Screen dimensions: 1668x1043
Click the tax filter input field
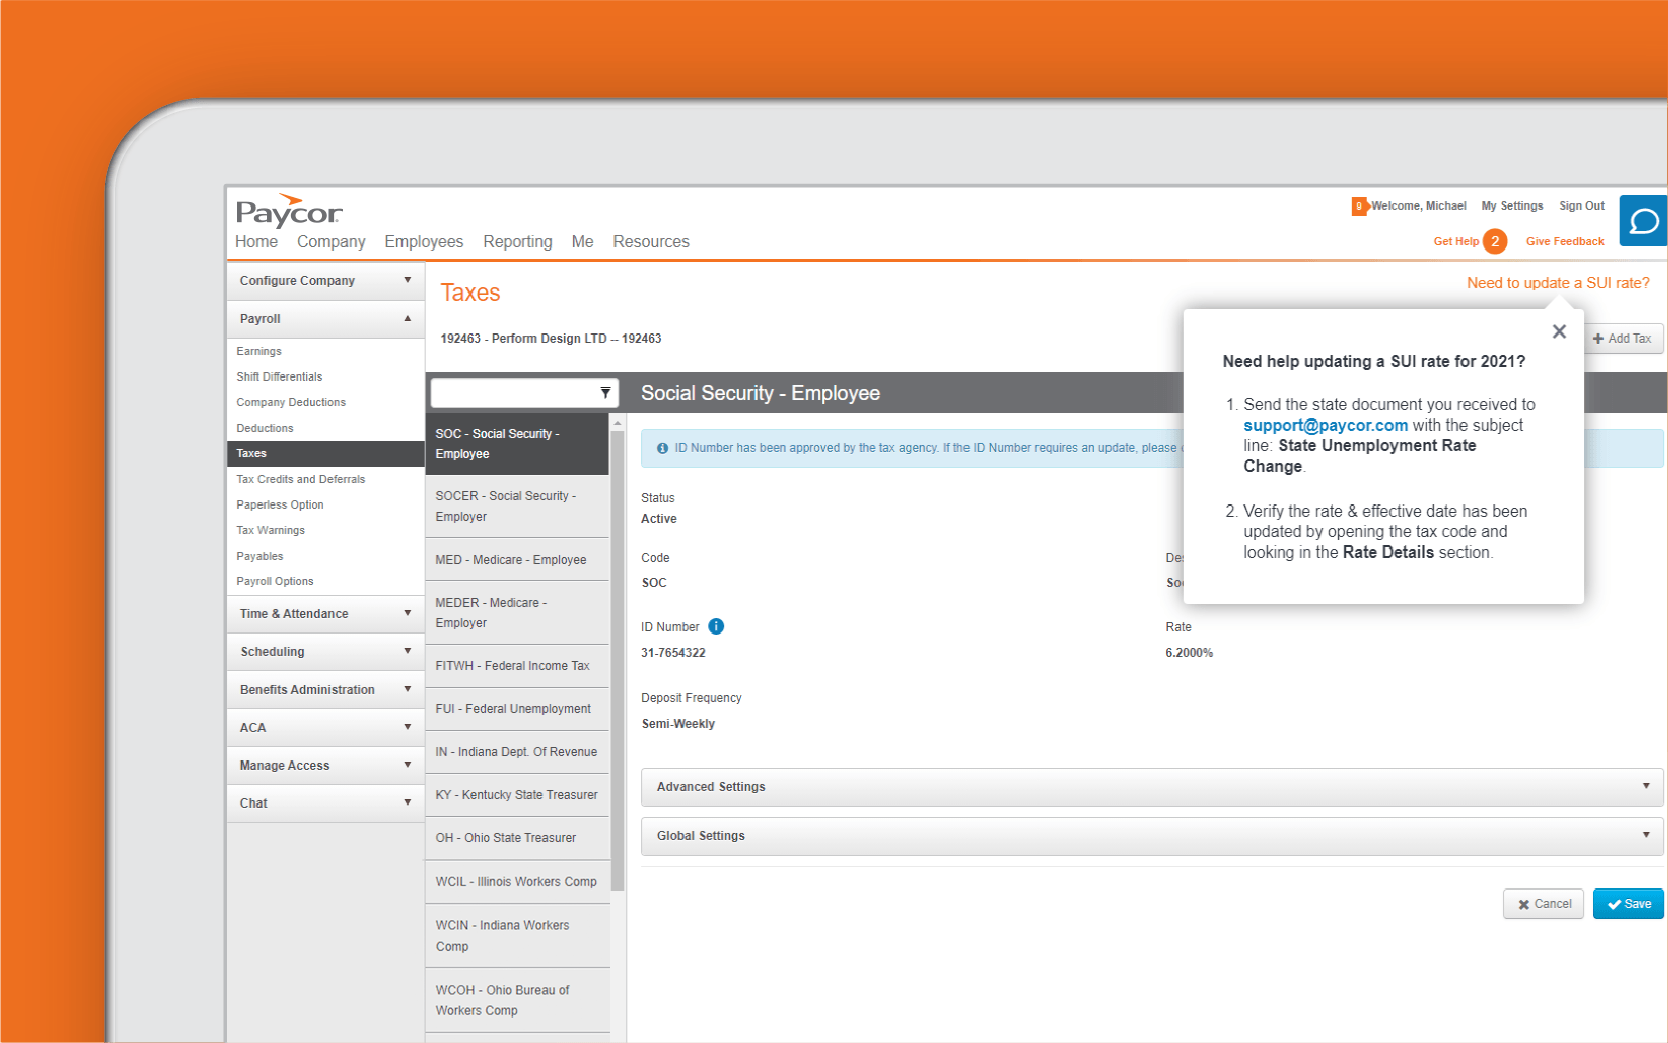pos(524,393)
